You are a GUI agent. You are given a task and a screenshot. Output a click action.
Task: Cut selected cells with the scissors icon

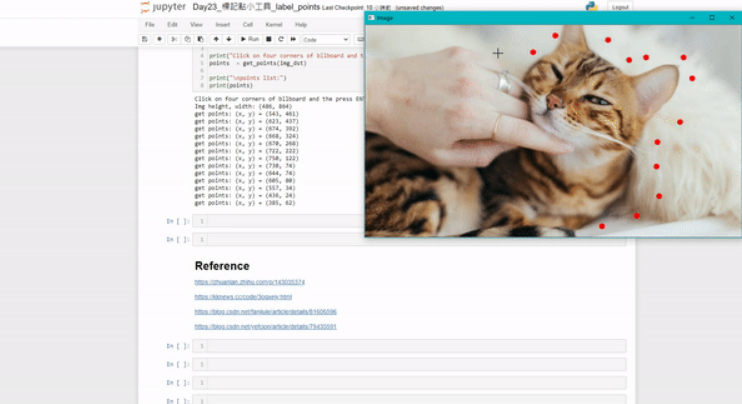pyautogui.click(x=174, y=39)
